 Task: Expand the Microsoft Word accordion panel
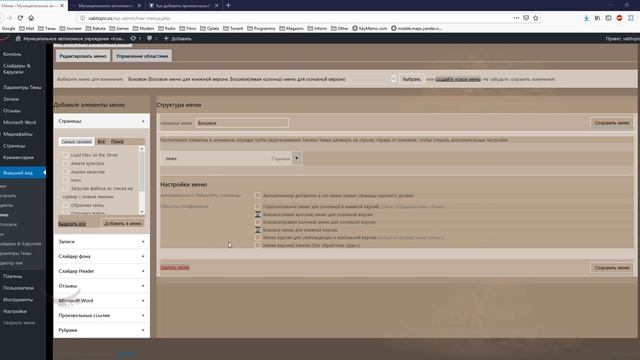tap(102, 300)
